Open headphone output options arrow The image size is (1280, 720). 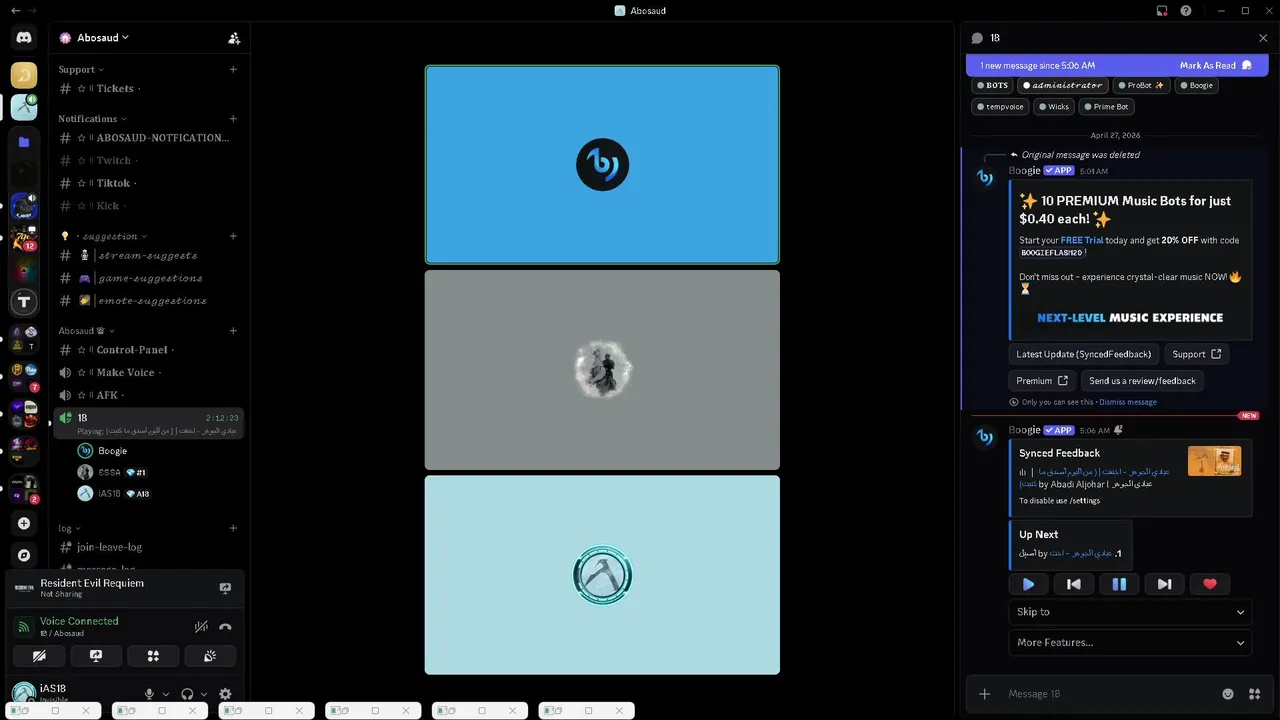point(204,694)
